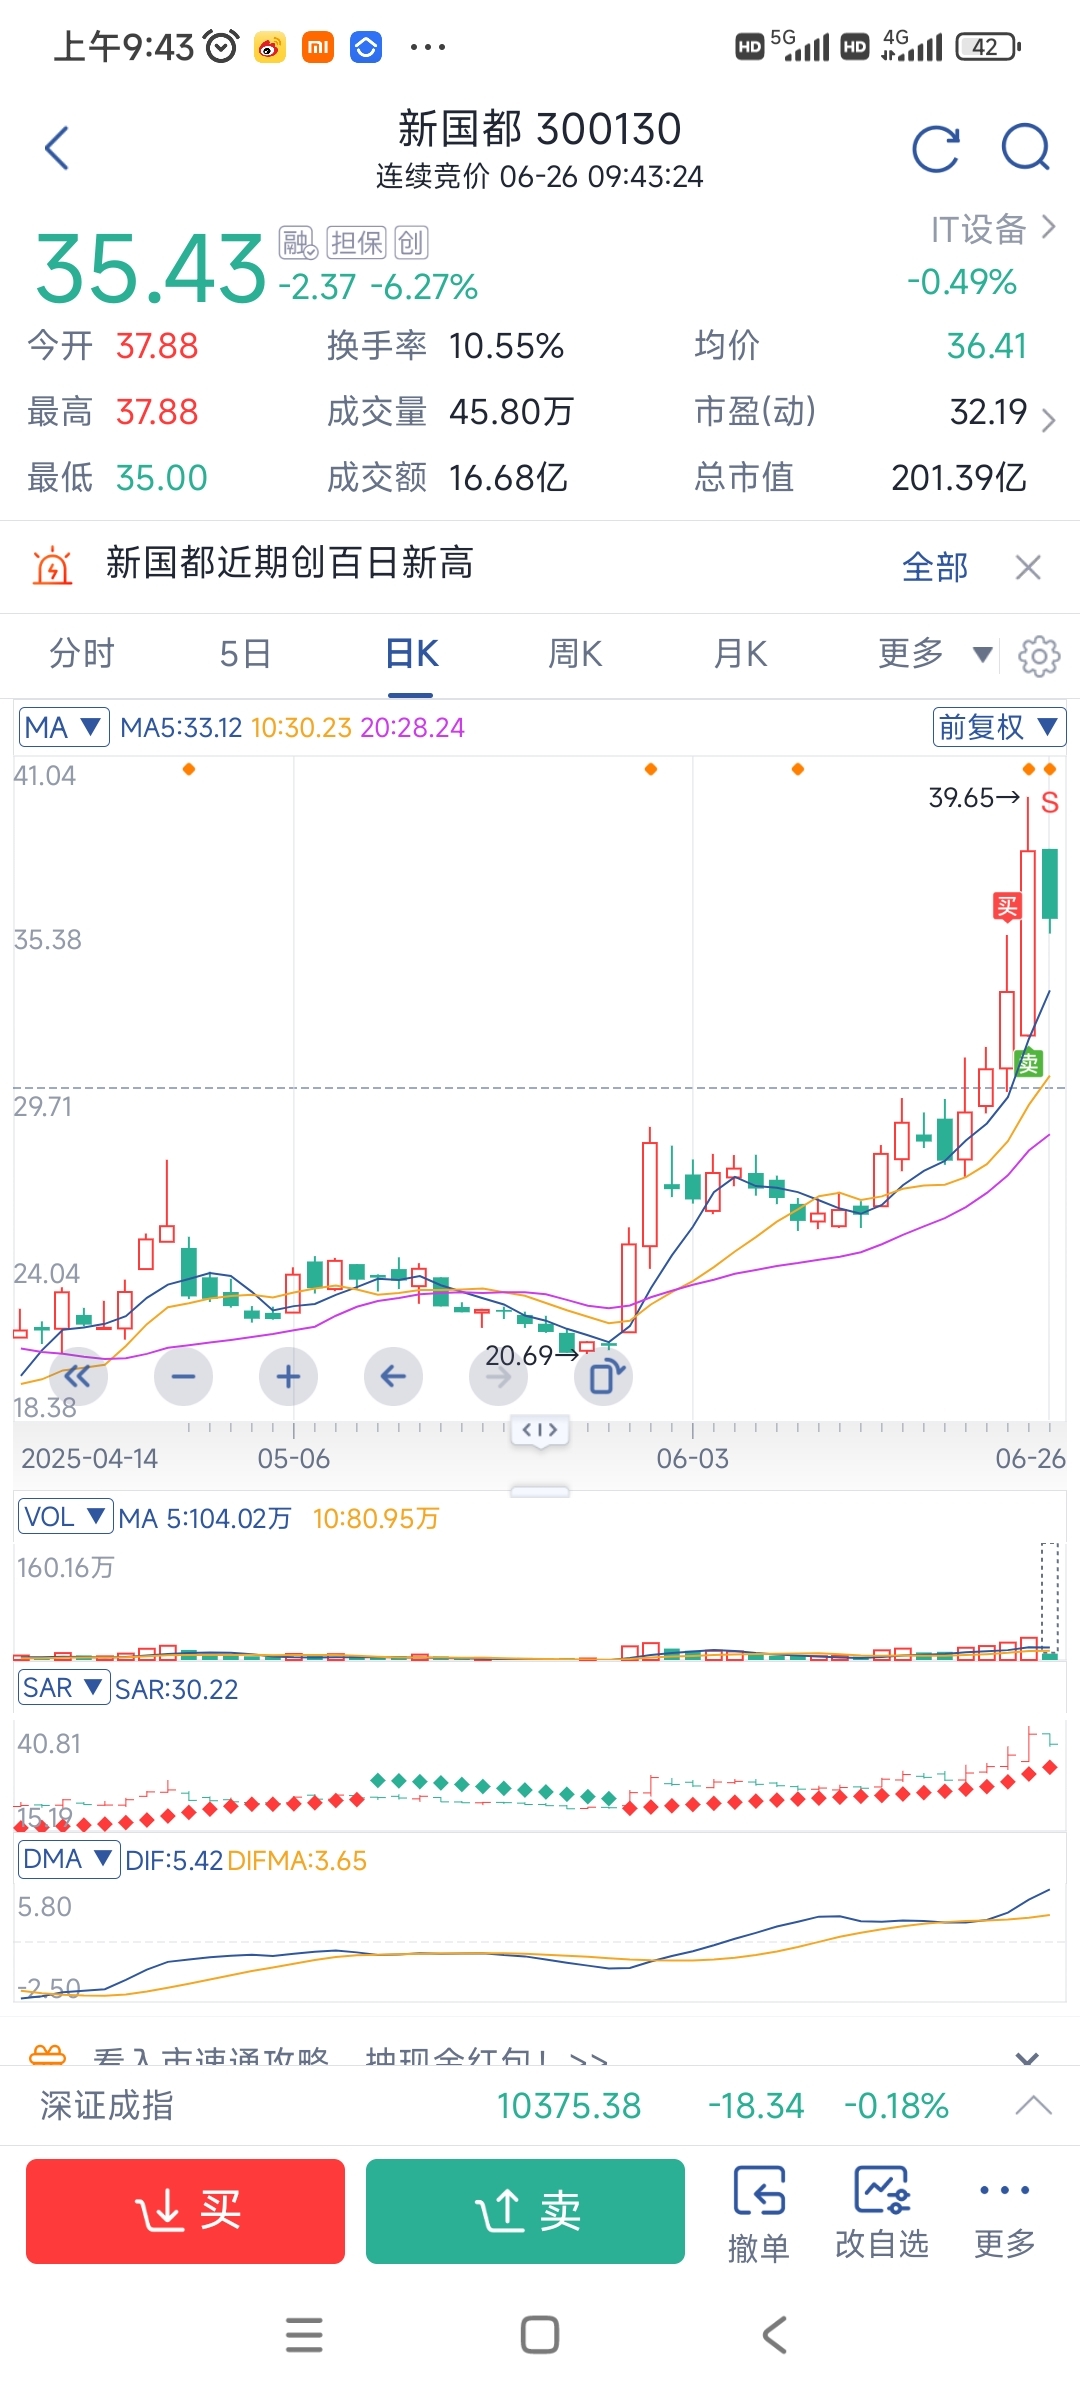Open the bottom 更多 three-dot menu
Image resolution: width=1080 pixels, height=2400 pixels.
coord(1005,2212)
